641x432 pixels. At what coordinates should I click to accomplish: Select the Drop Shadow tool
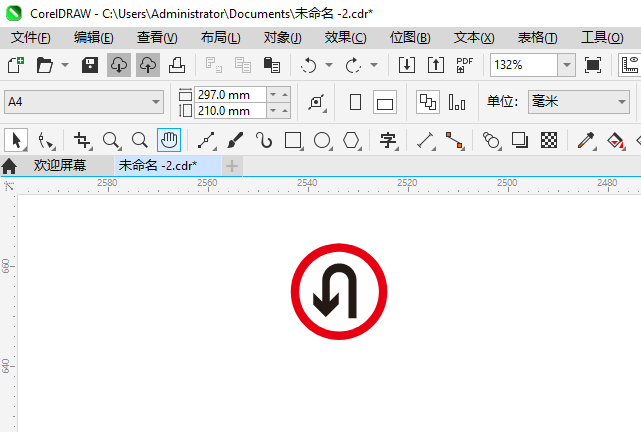520,141
